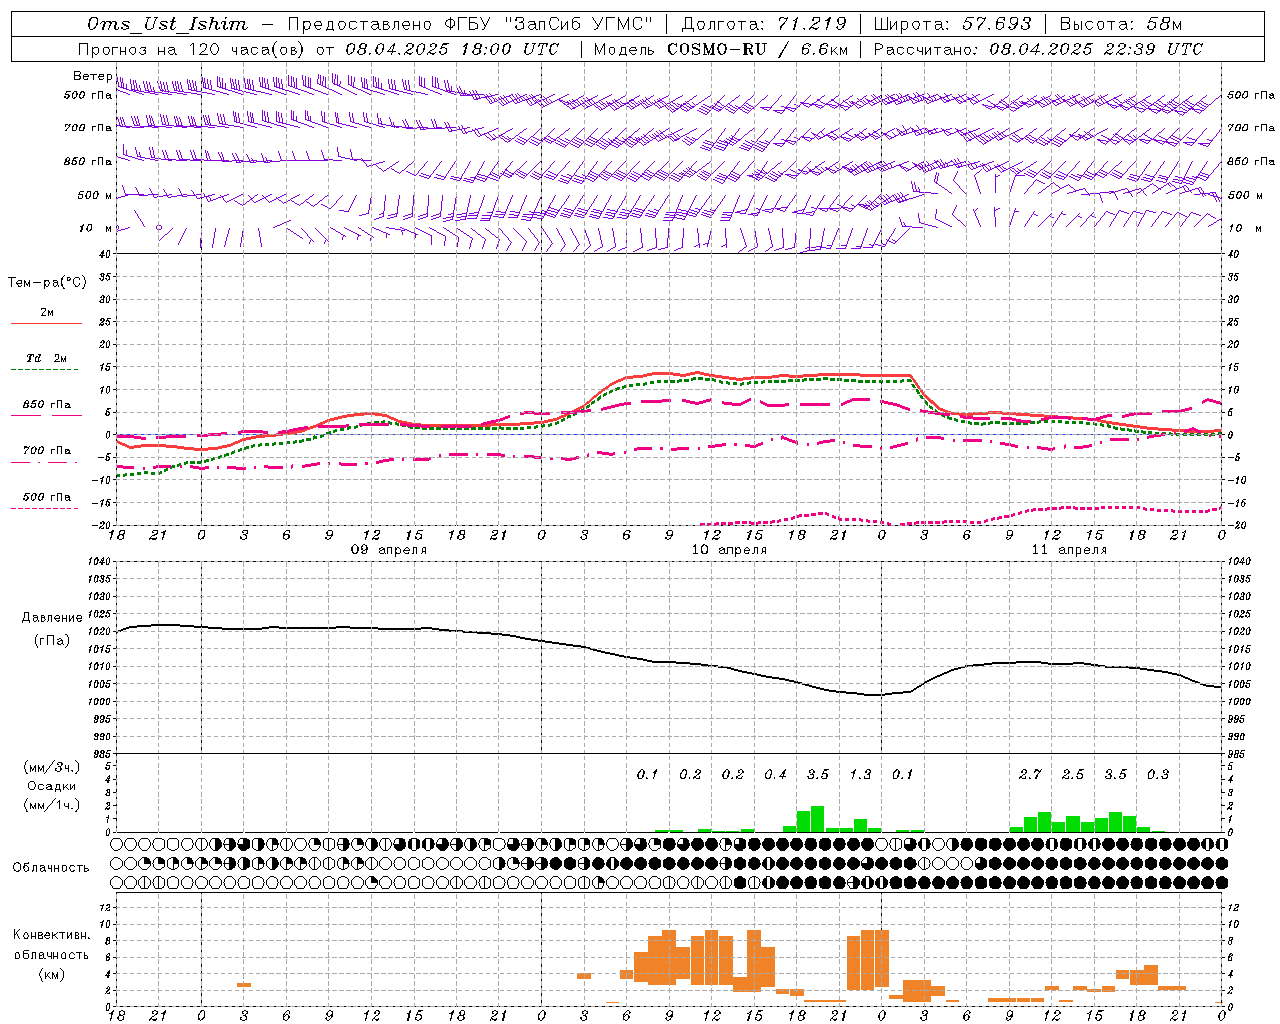Click the right-side '700 гПа' wind level label
1280x1024 pixels.
pyautogui.click(x=1251, y=128)
